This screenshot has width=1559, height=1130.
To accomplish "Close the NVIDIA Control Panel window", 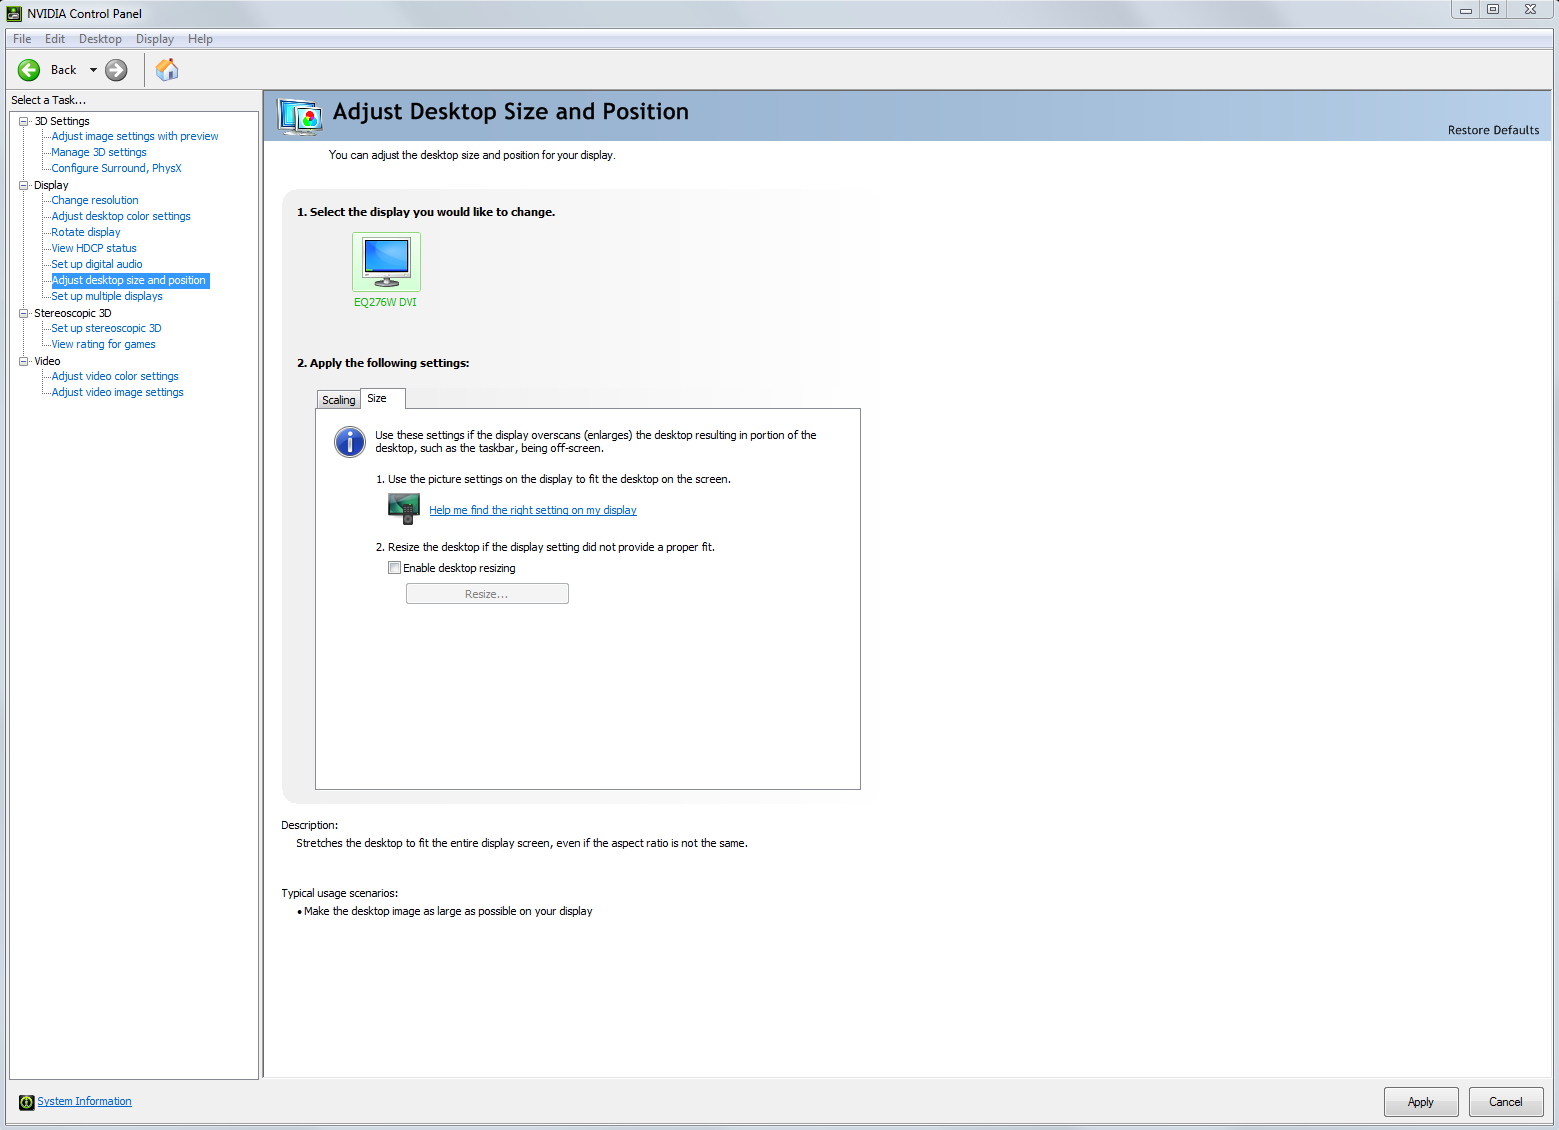I will click(1530, 10).
